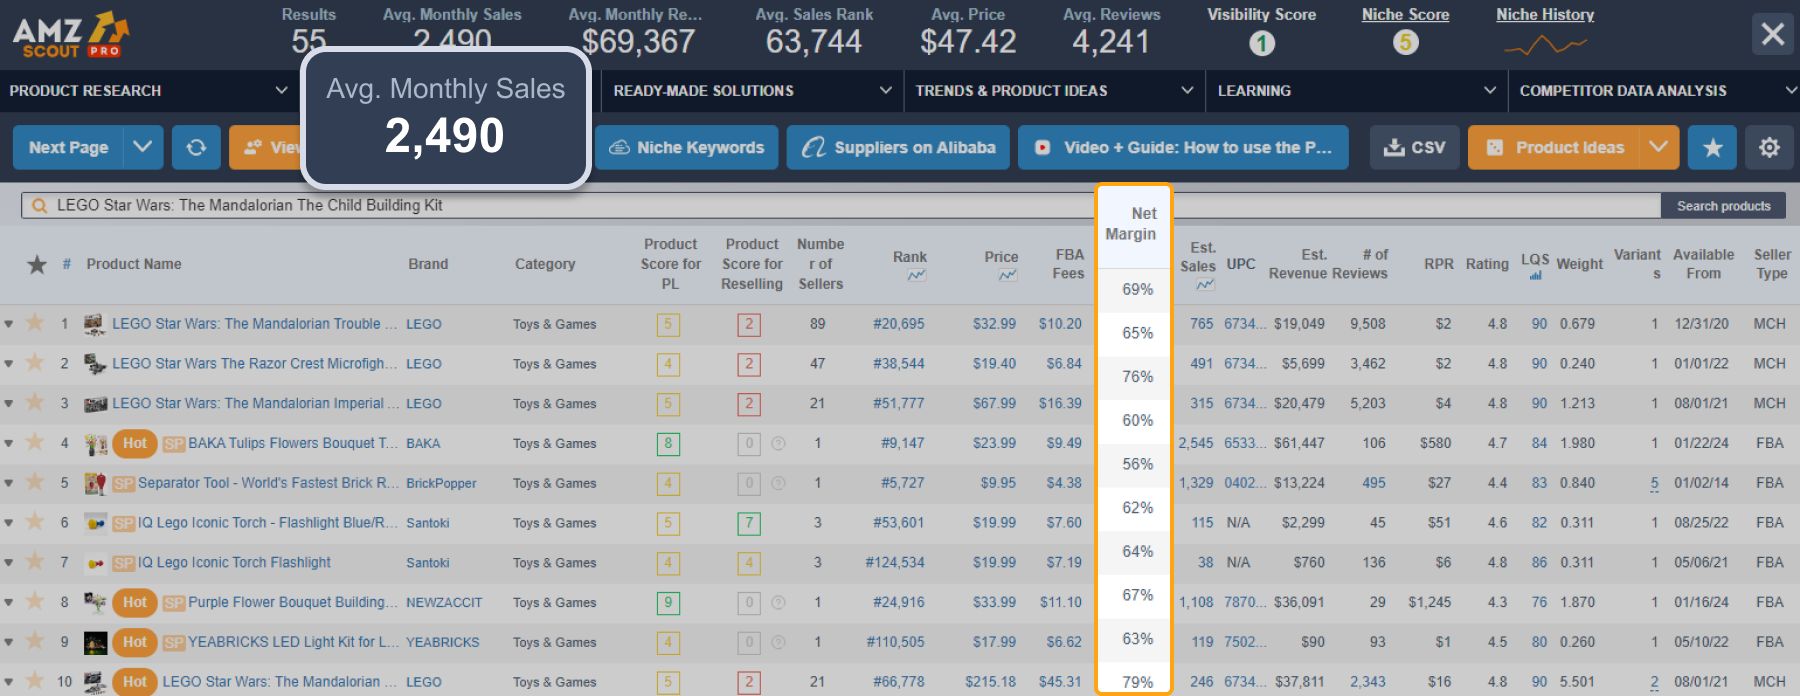Click the Niche Keywords button

click(x=686, y=147)
